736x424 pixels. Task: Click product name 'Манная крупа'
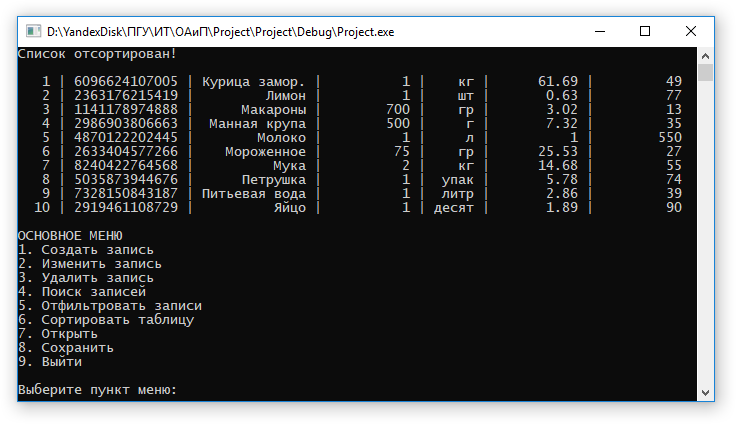click(x=257, y=124)
